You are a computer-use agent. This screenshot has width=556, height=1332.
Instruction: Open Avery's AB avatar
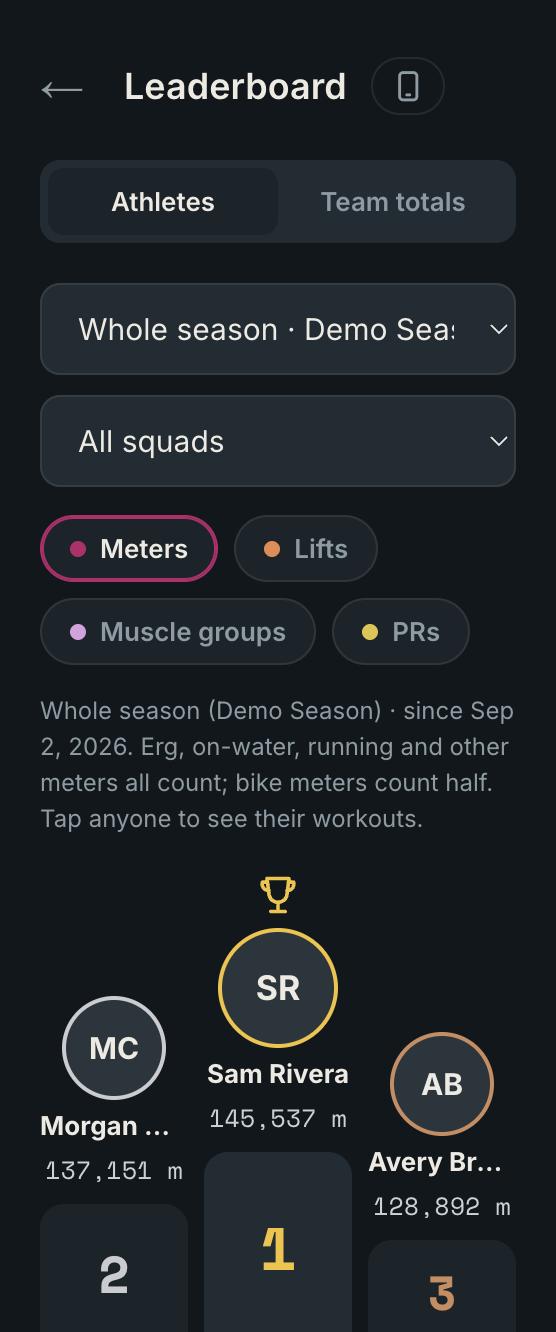[442, 1084]
